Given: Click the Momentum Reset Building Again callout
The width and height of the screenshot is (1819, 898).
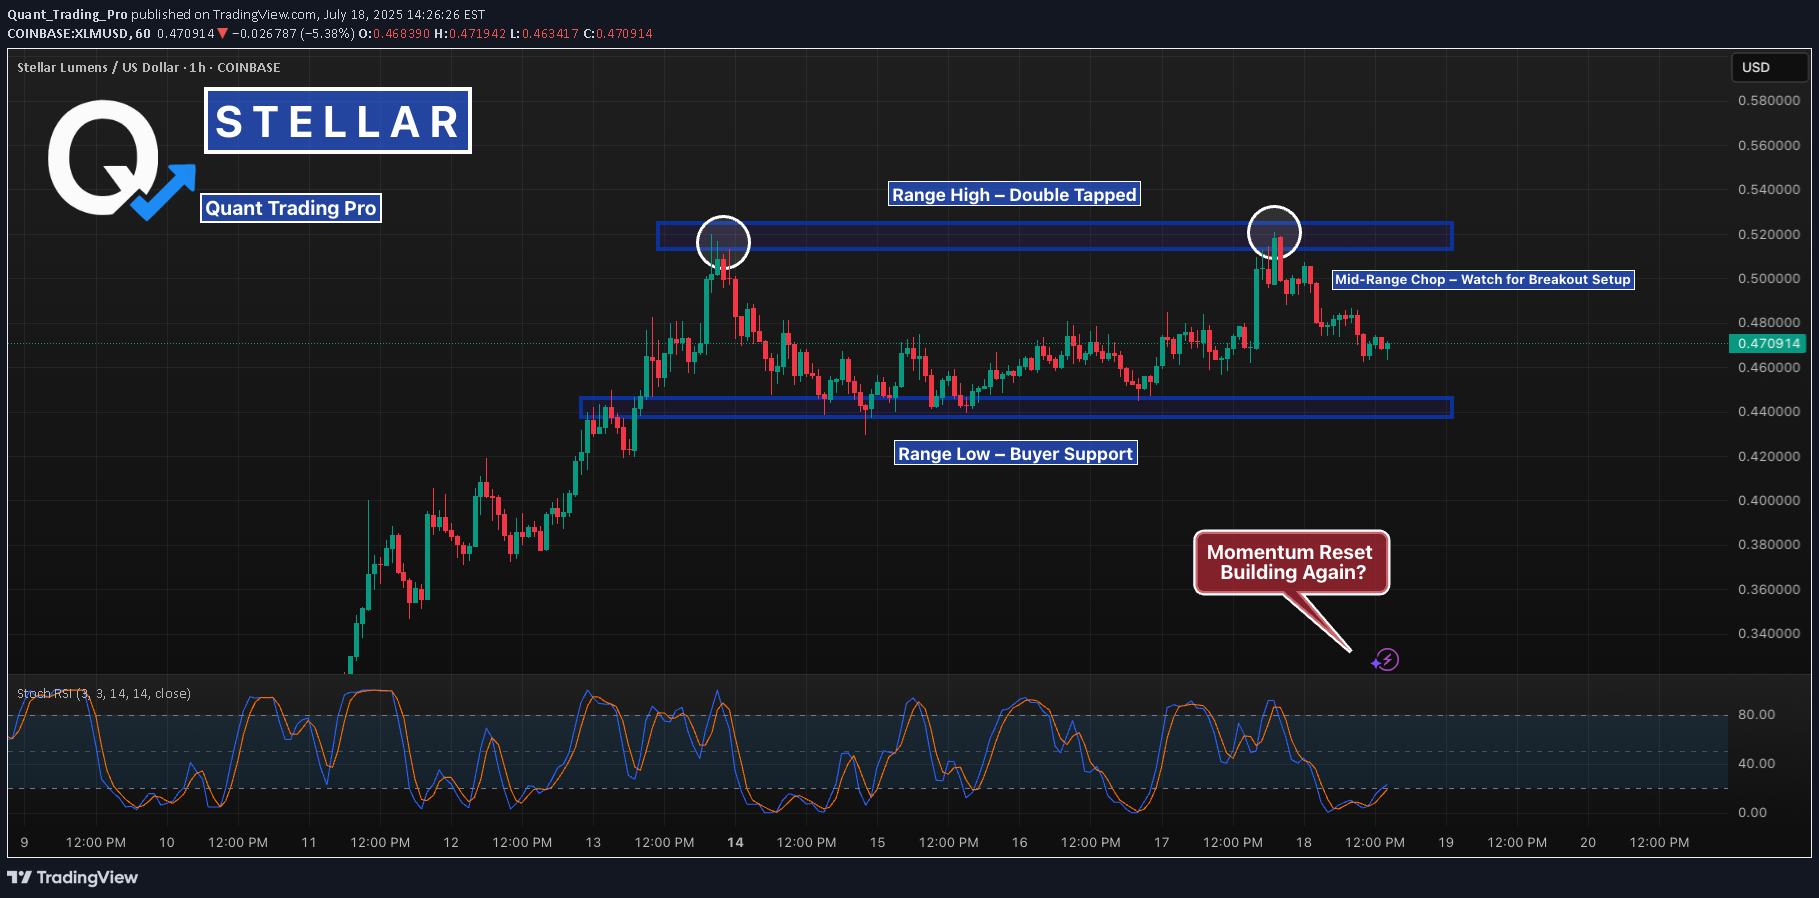Looking at the screenshot, I should pos(1290,562).
